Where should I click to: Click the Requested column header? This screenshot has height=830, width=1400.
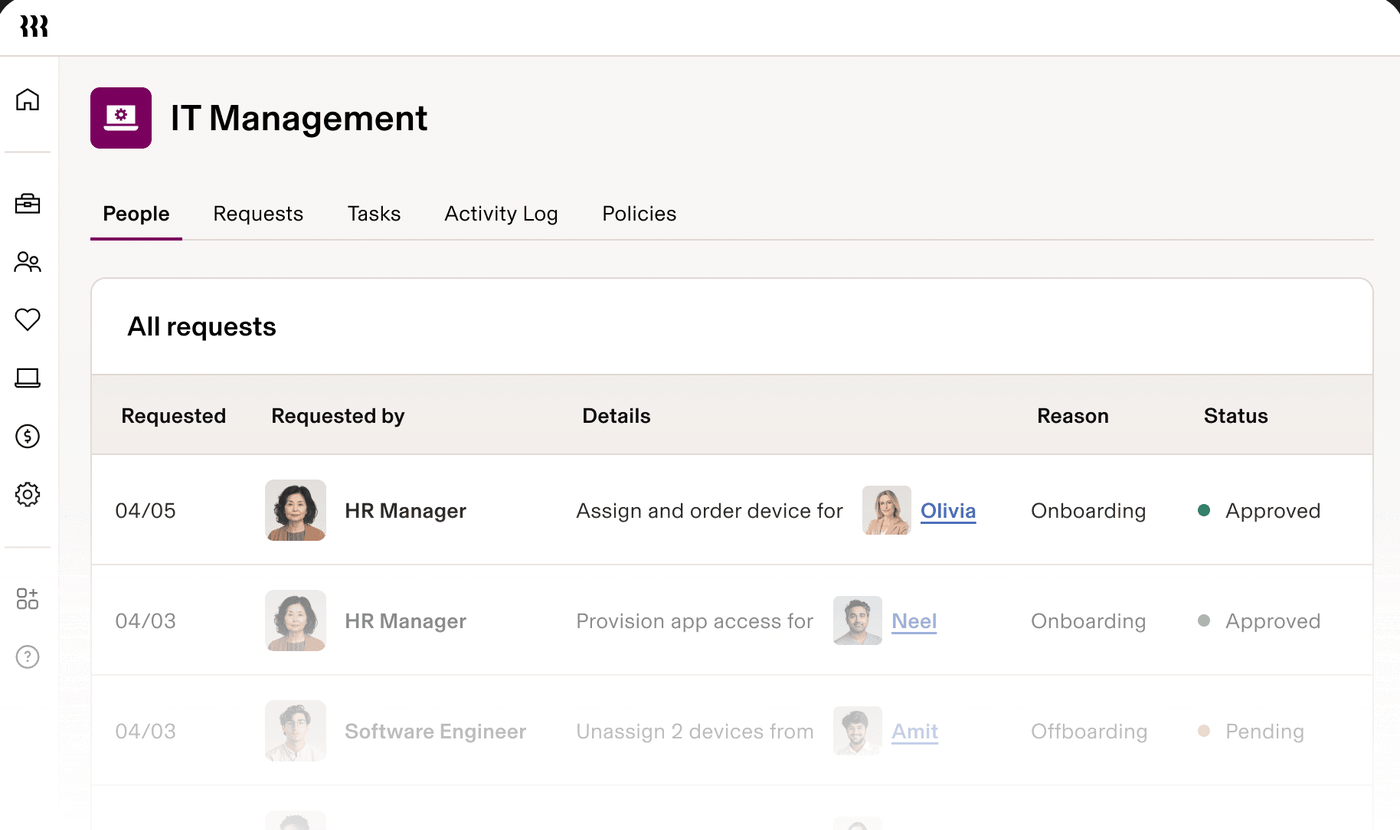173,416
